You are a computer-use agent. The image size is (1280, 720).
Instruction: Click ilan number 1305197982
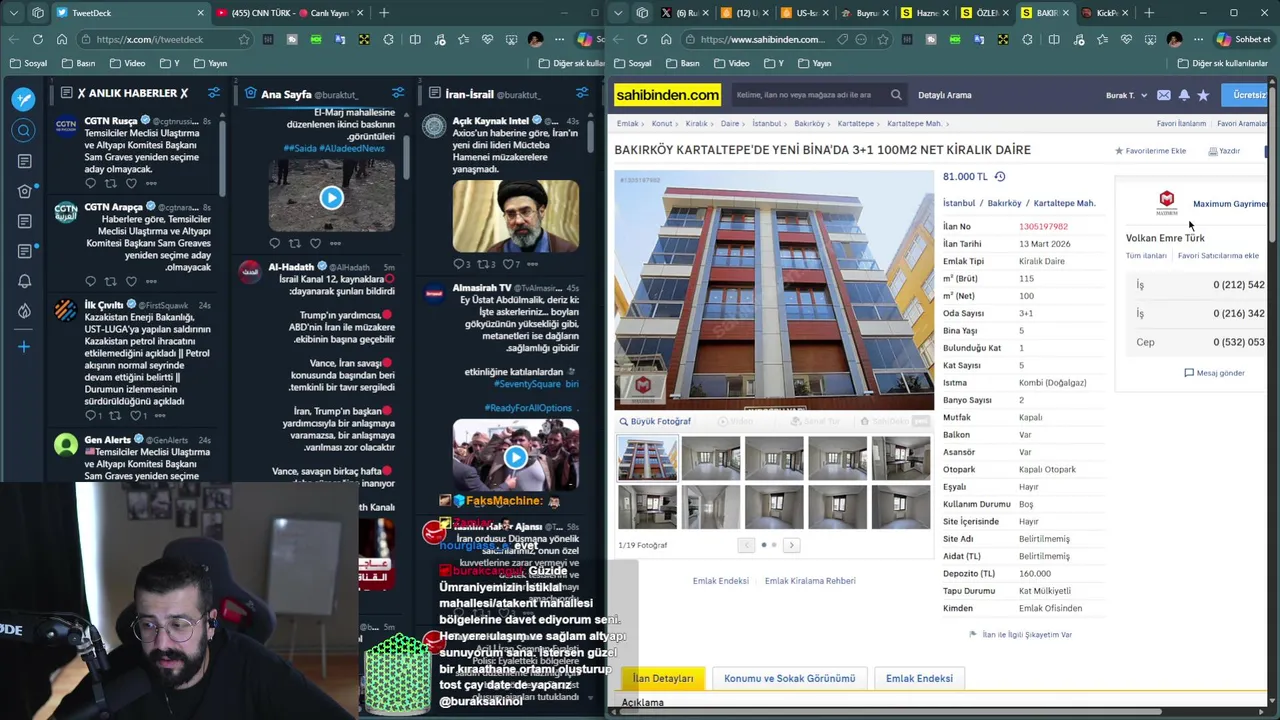(1043, 227)
